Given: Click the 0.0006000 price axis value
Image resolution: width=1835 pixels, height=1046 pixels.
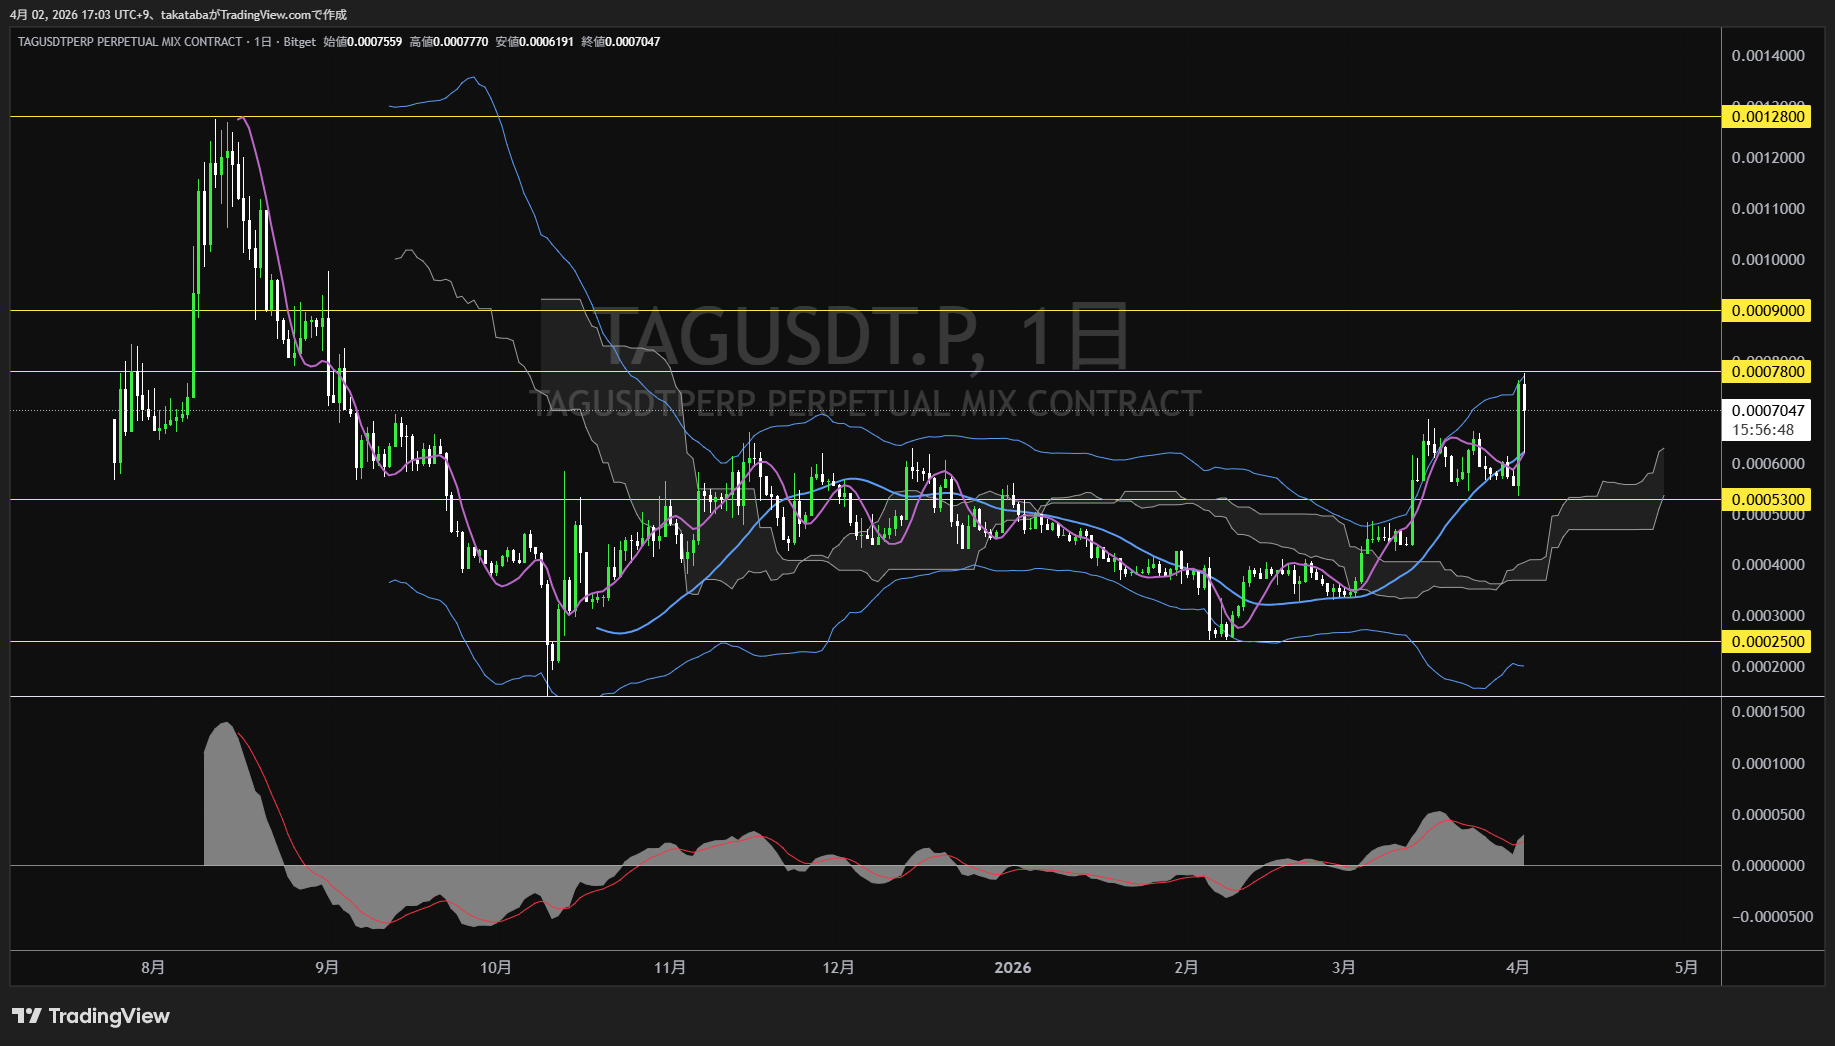Looking at the screenshot, I should pos(1768,464).
